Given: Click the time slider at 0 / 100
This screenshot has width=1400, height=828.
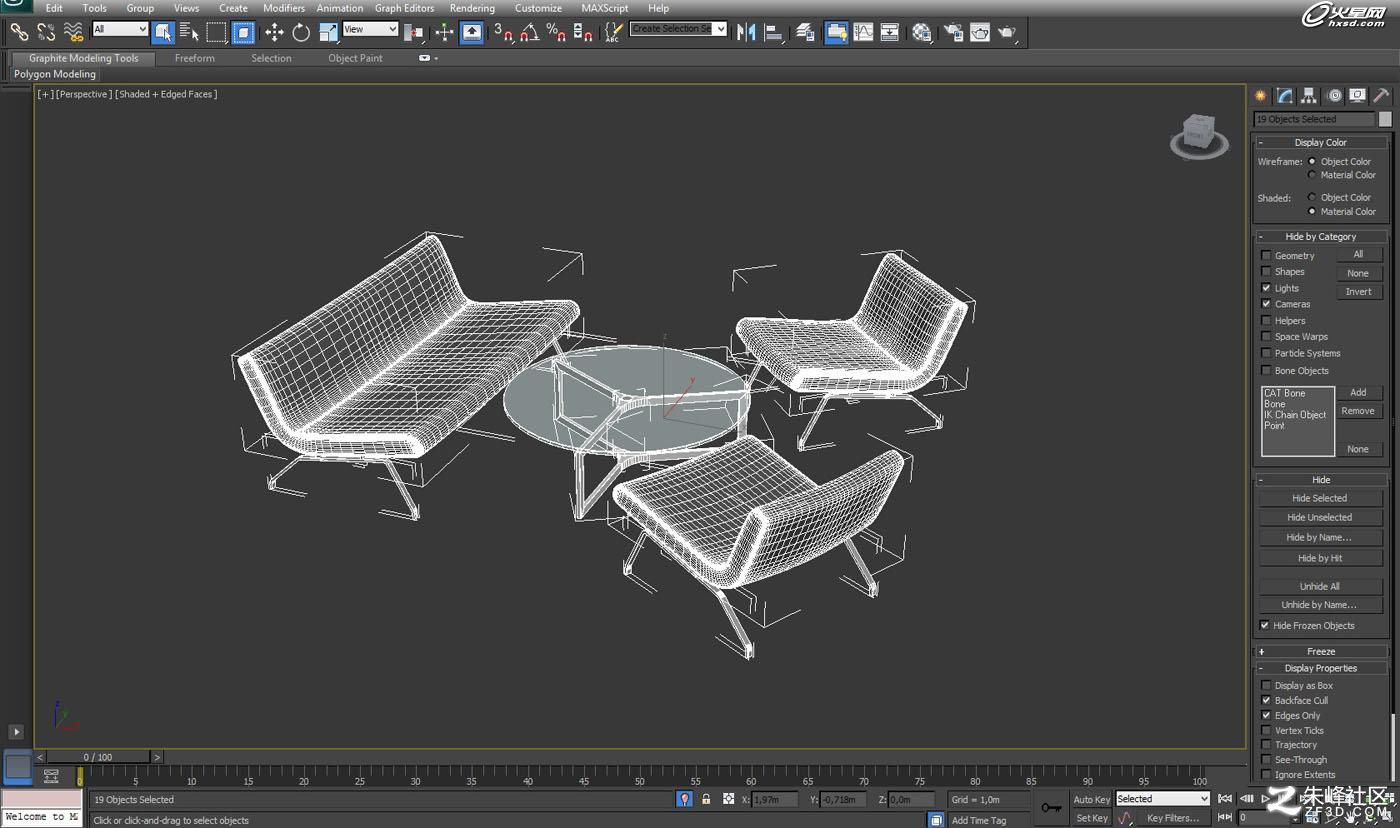Looking at the screenshot, I should 98,757.
